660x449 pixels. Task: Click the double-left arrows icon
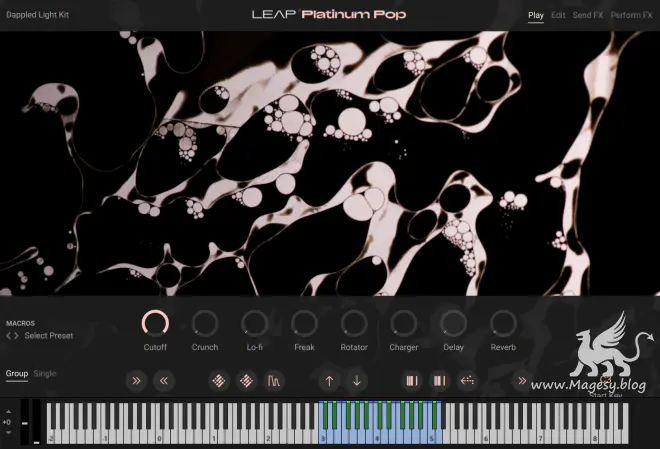pyautogui.click(x=164, y=381)
